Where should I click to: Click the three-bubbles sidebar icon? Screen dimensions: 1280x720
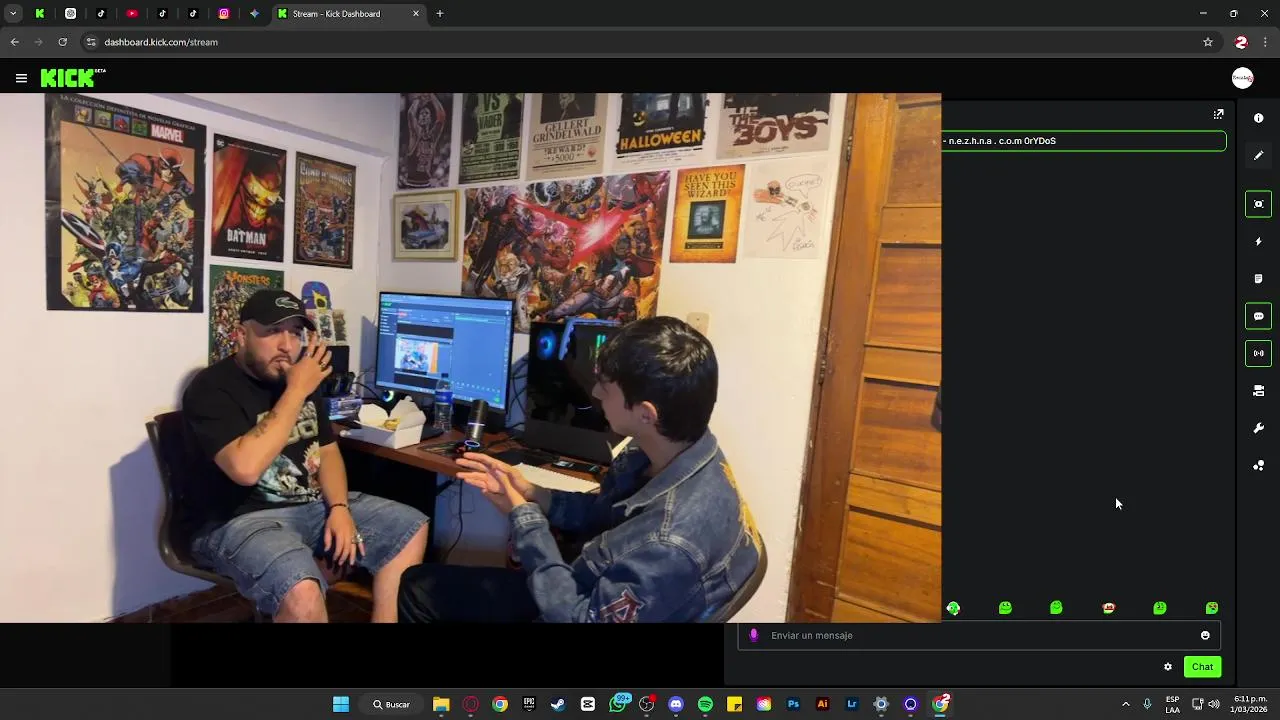pos(1258,466)
